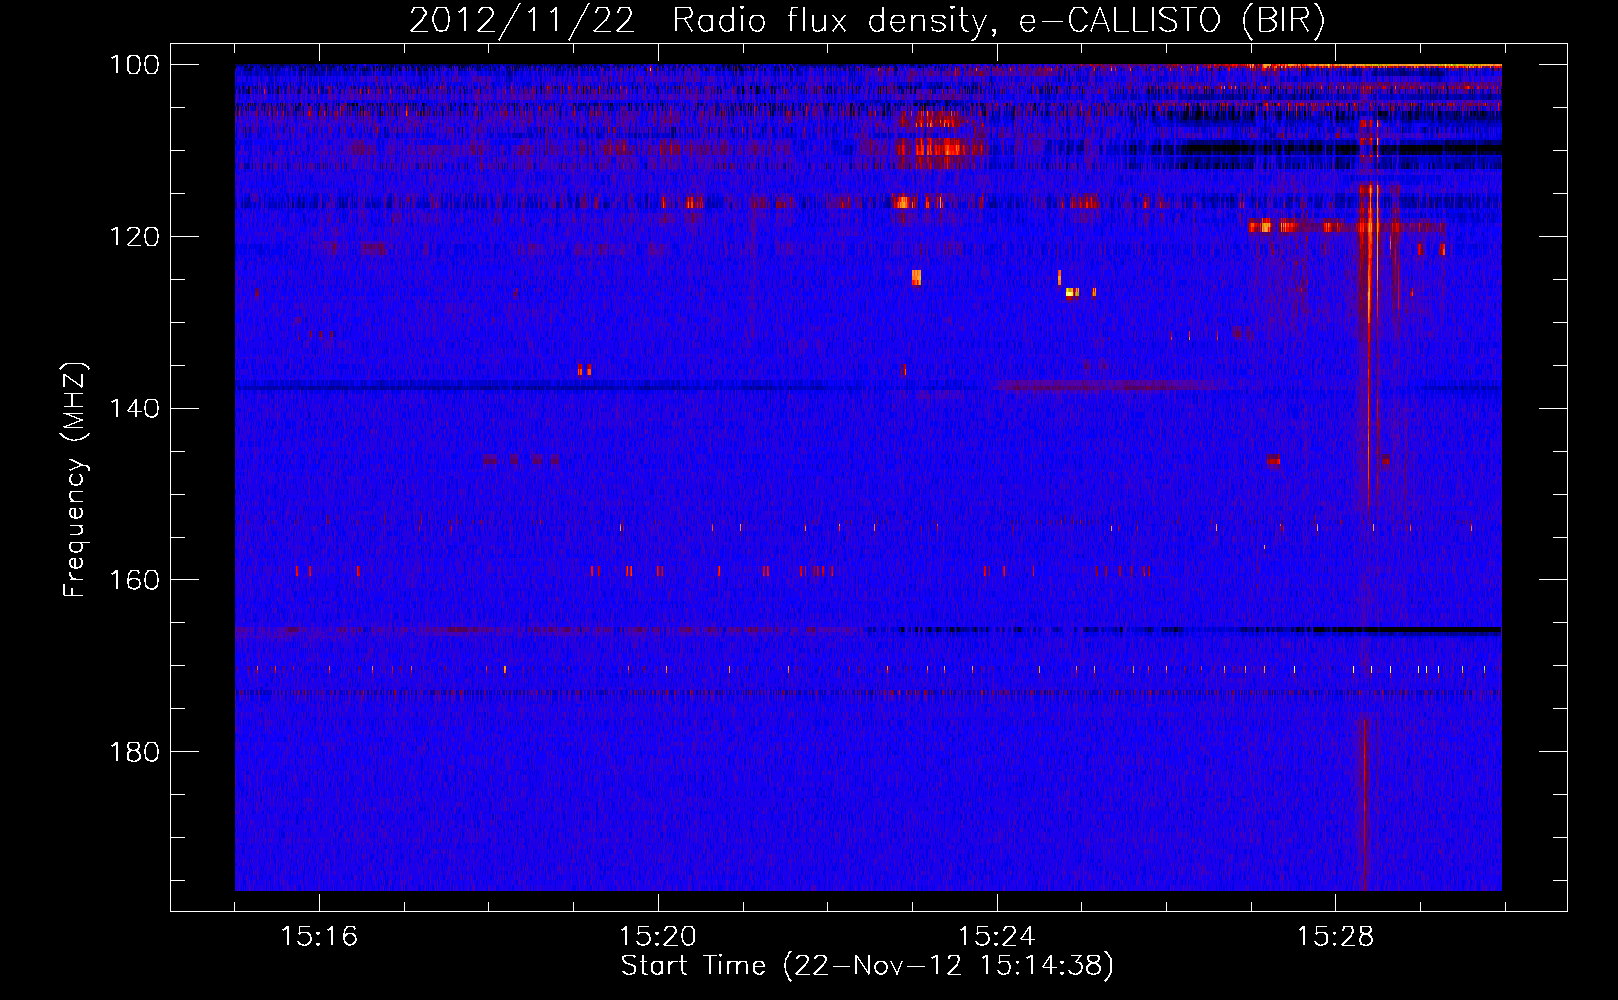
Task: Select the 'Frequency (MHZ)' axis label
Action: coord(75,480)
